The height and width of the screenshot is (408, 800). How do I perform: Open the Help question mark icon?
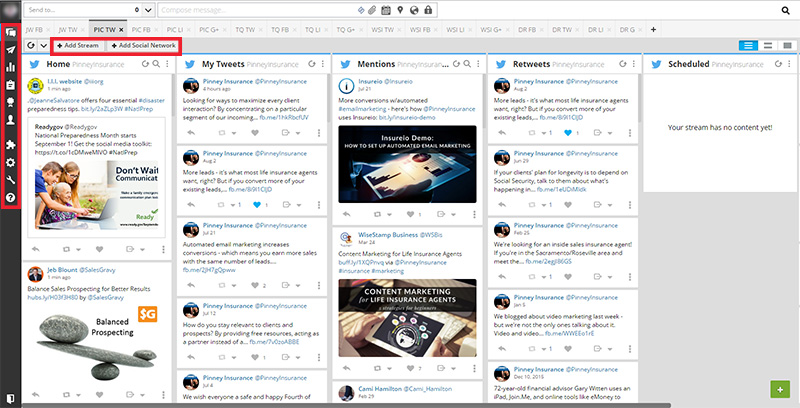click(10, 198)
